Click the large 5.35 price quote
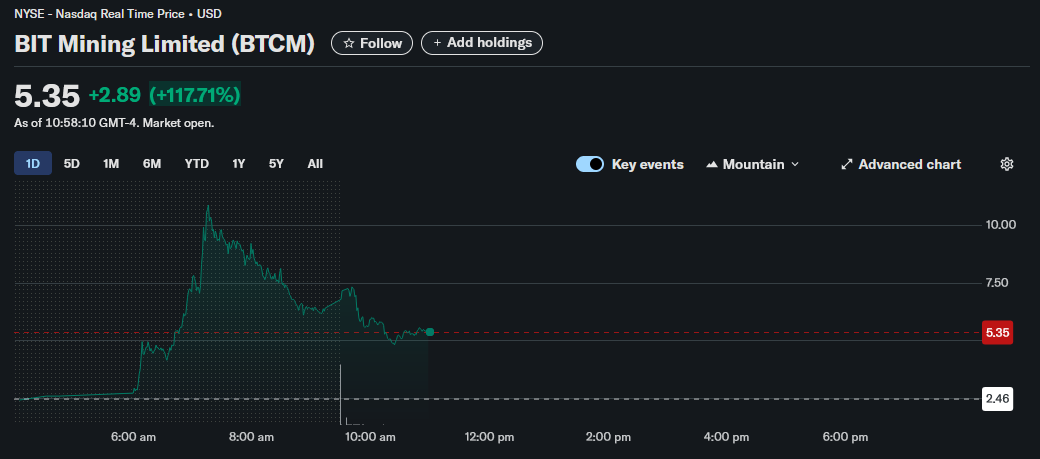This screenshot has height=459, width=1040. click(47, 96)
